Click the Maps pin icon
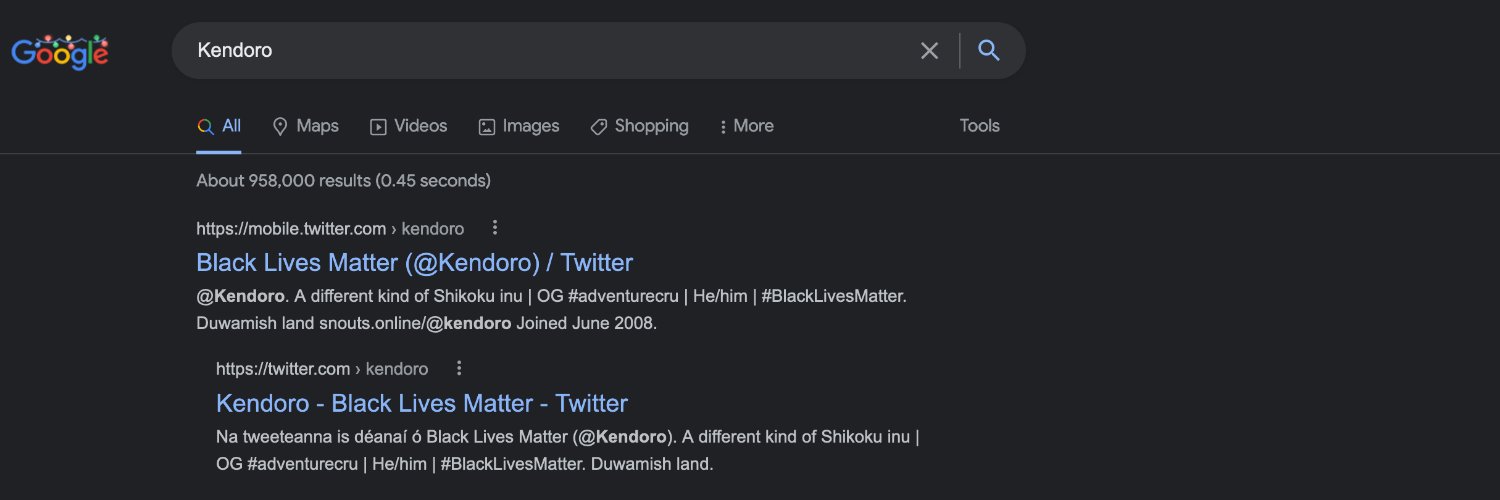This screenshot has height=500, width=1500. [280, 127]
